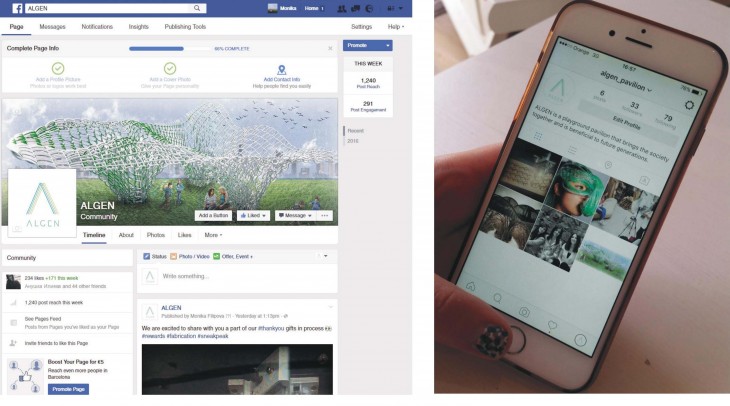This screenshot has width=730, height=406.
Task: Click the Add Contact Info pin icon
Action: pos(282,70)
